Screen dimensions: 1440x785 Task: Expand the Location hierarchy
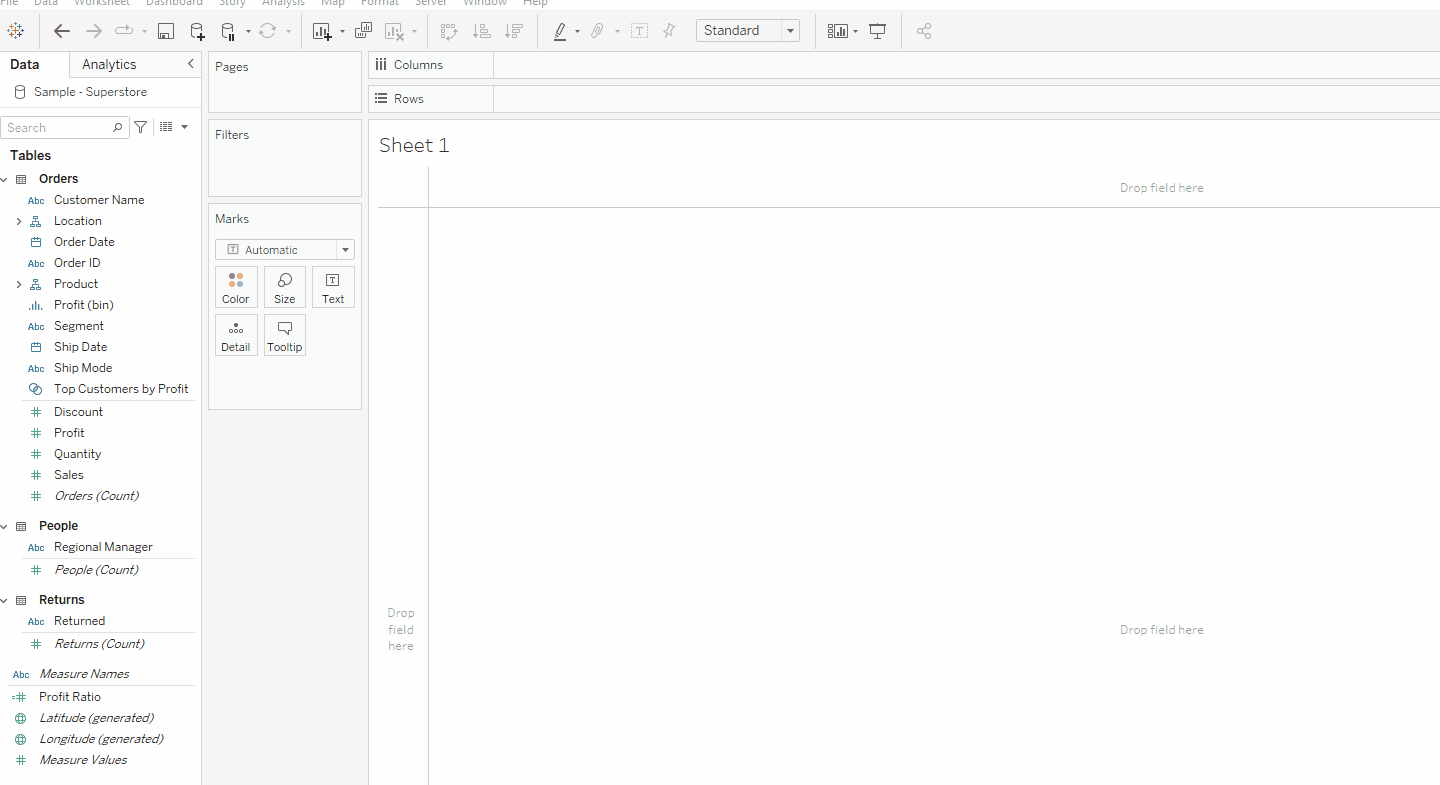[x=18, y=221]
